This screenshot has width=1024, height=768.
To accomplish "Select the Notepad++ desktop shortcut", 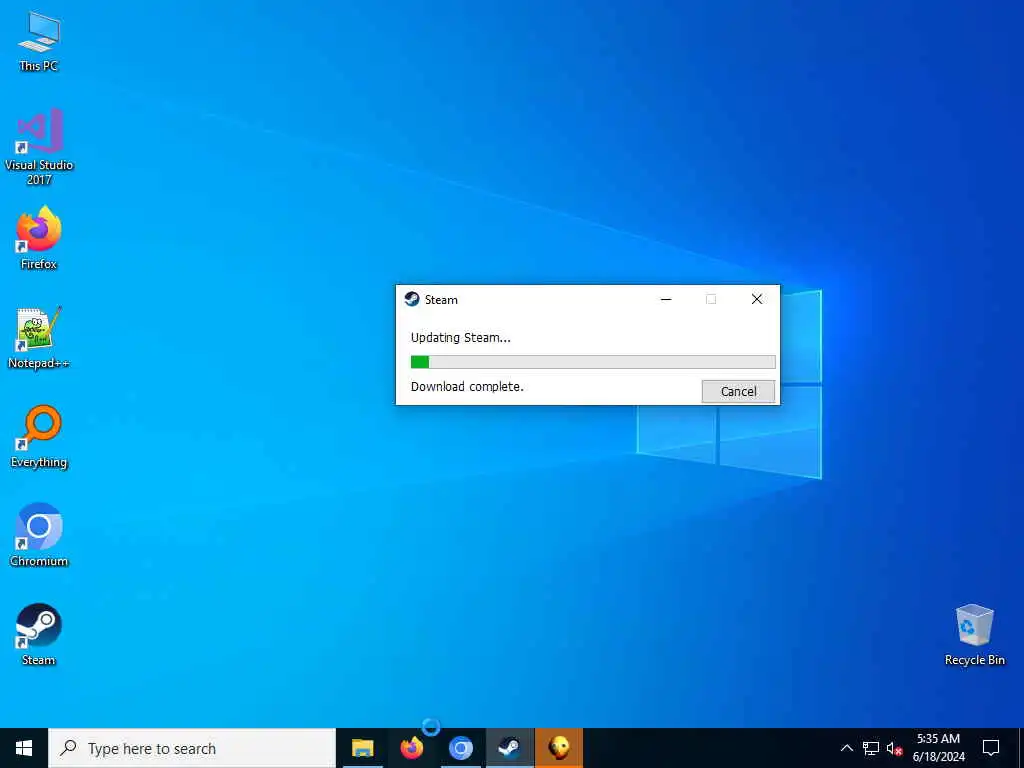I will (x=39, y=338).
